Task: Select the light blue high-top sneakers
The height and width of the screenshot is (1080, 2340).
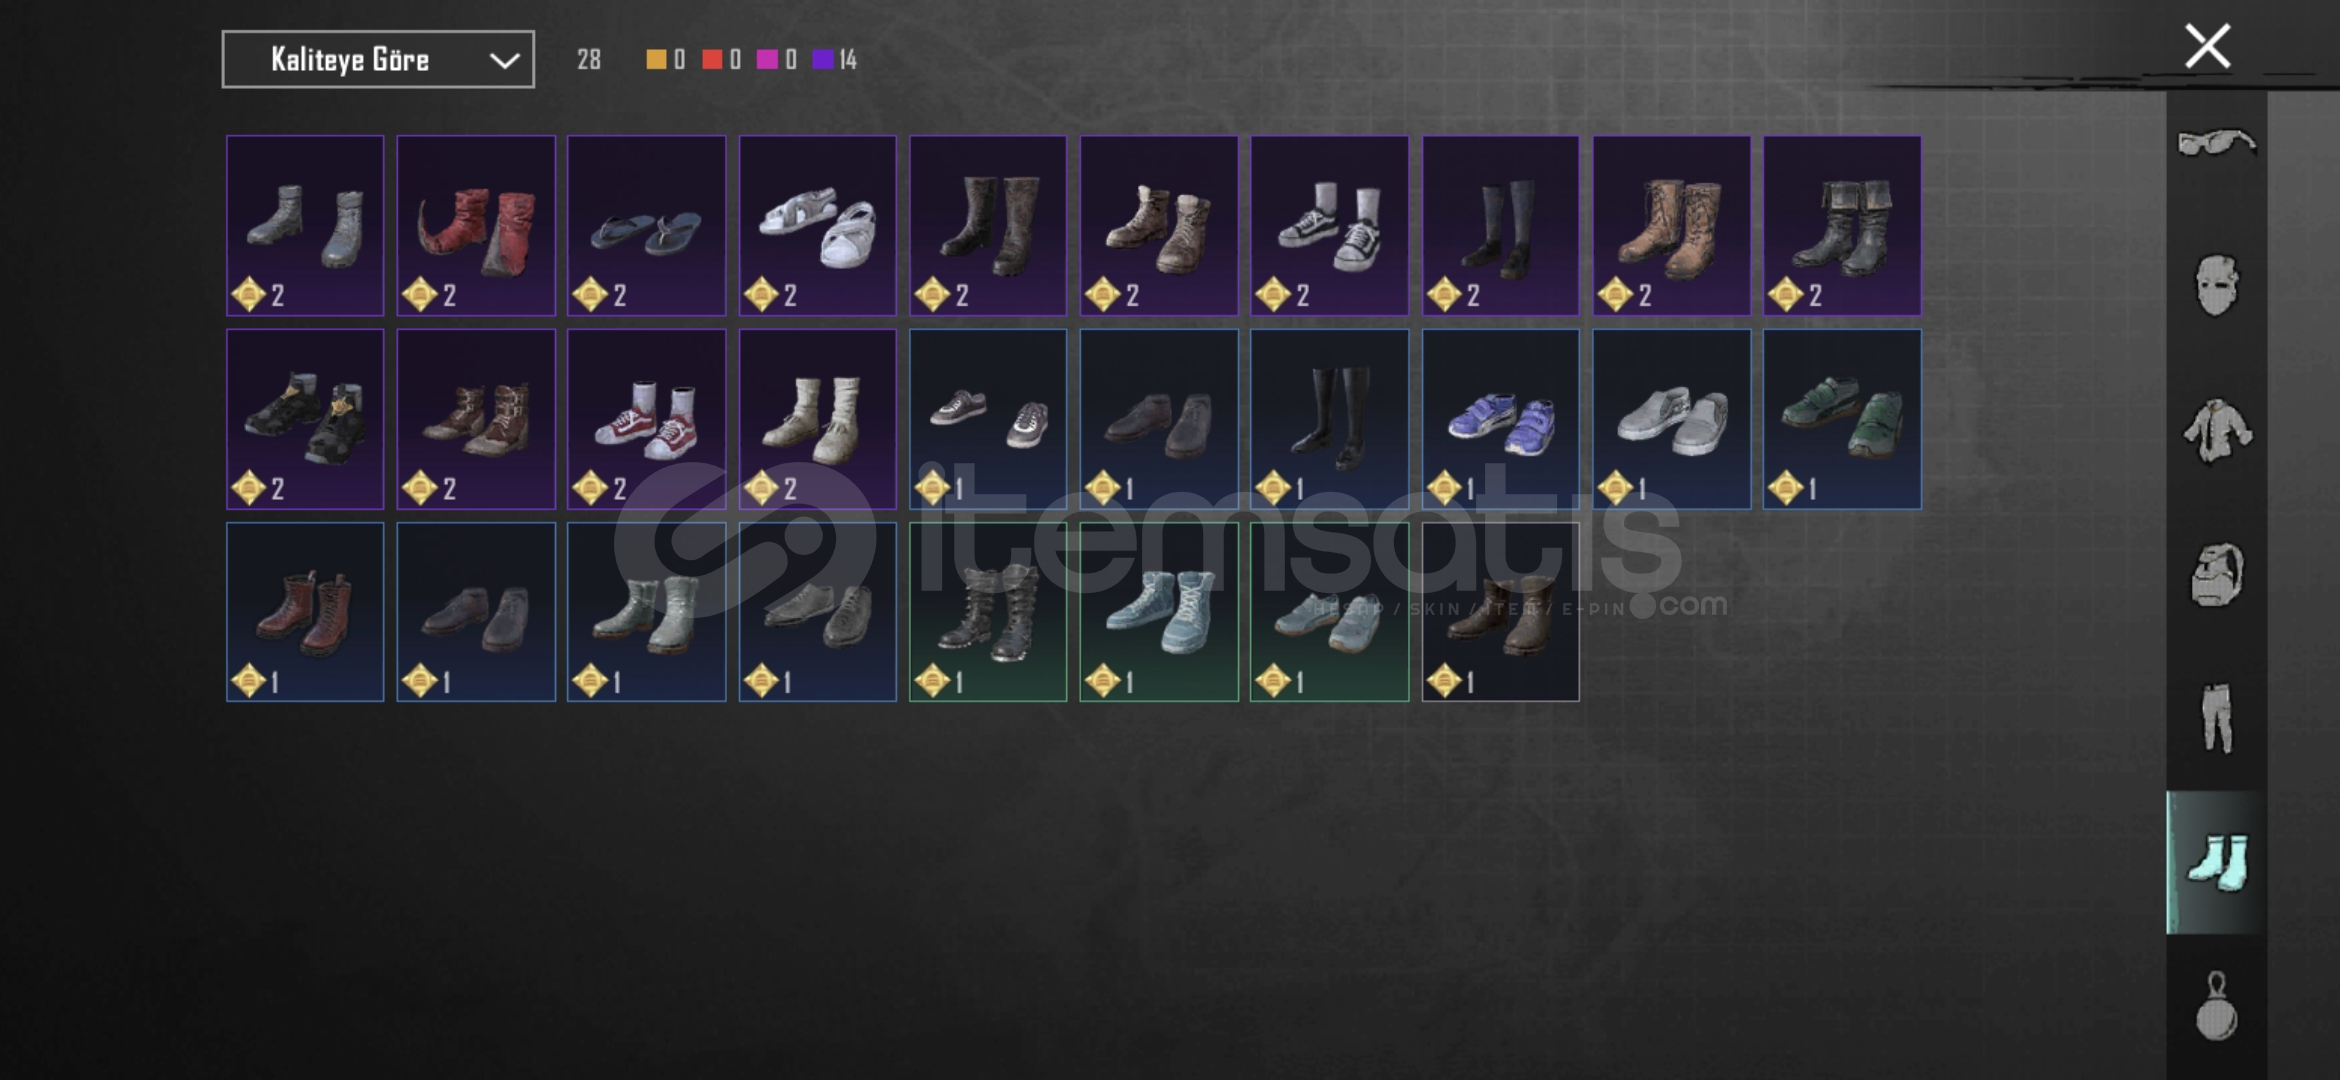Action: click(1159, 612)
